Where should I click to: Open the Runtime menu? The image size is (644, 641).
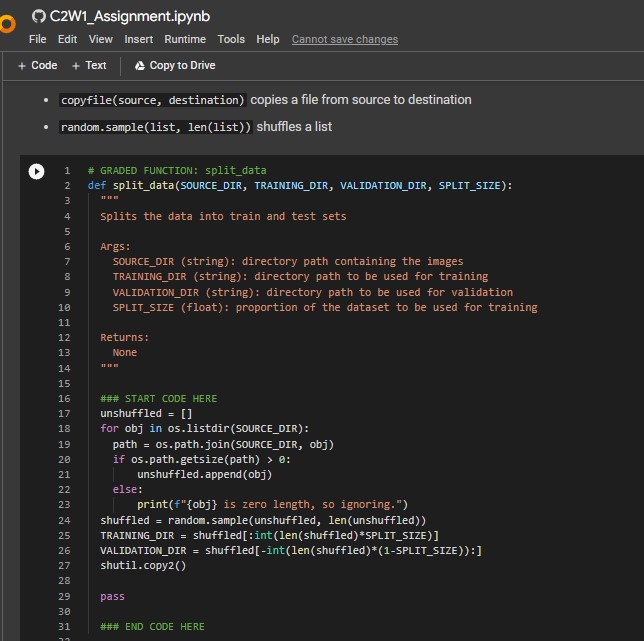[x=185, y=39]
